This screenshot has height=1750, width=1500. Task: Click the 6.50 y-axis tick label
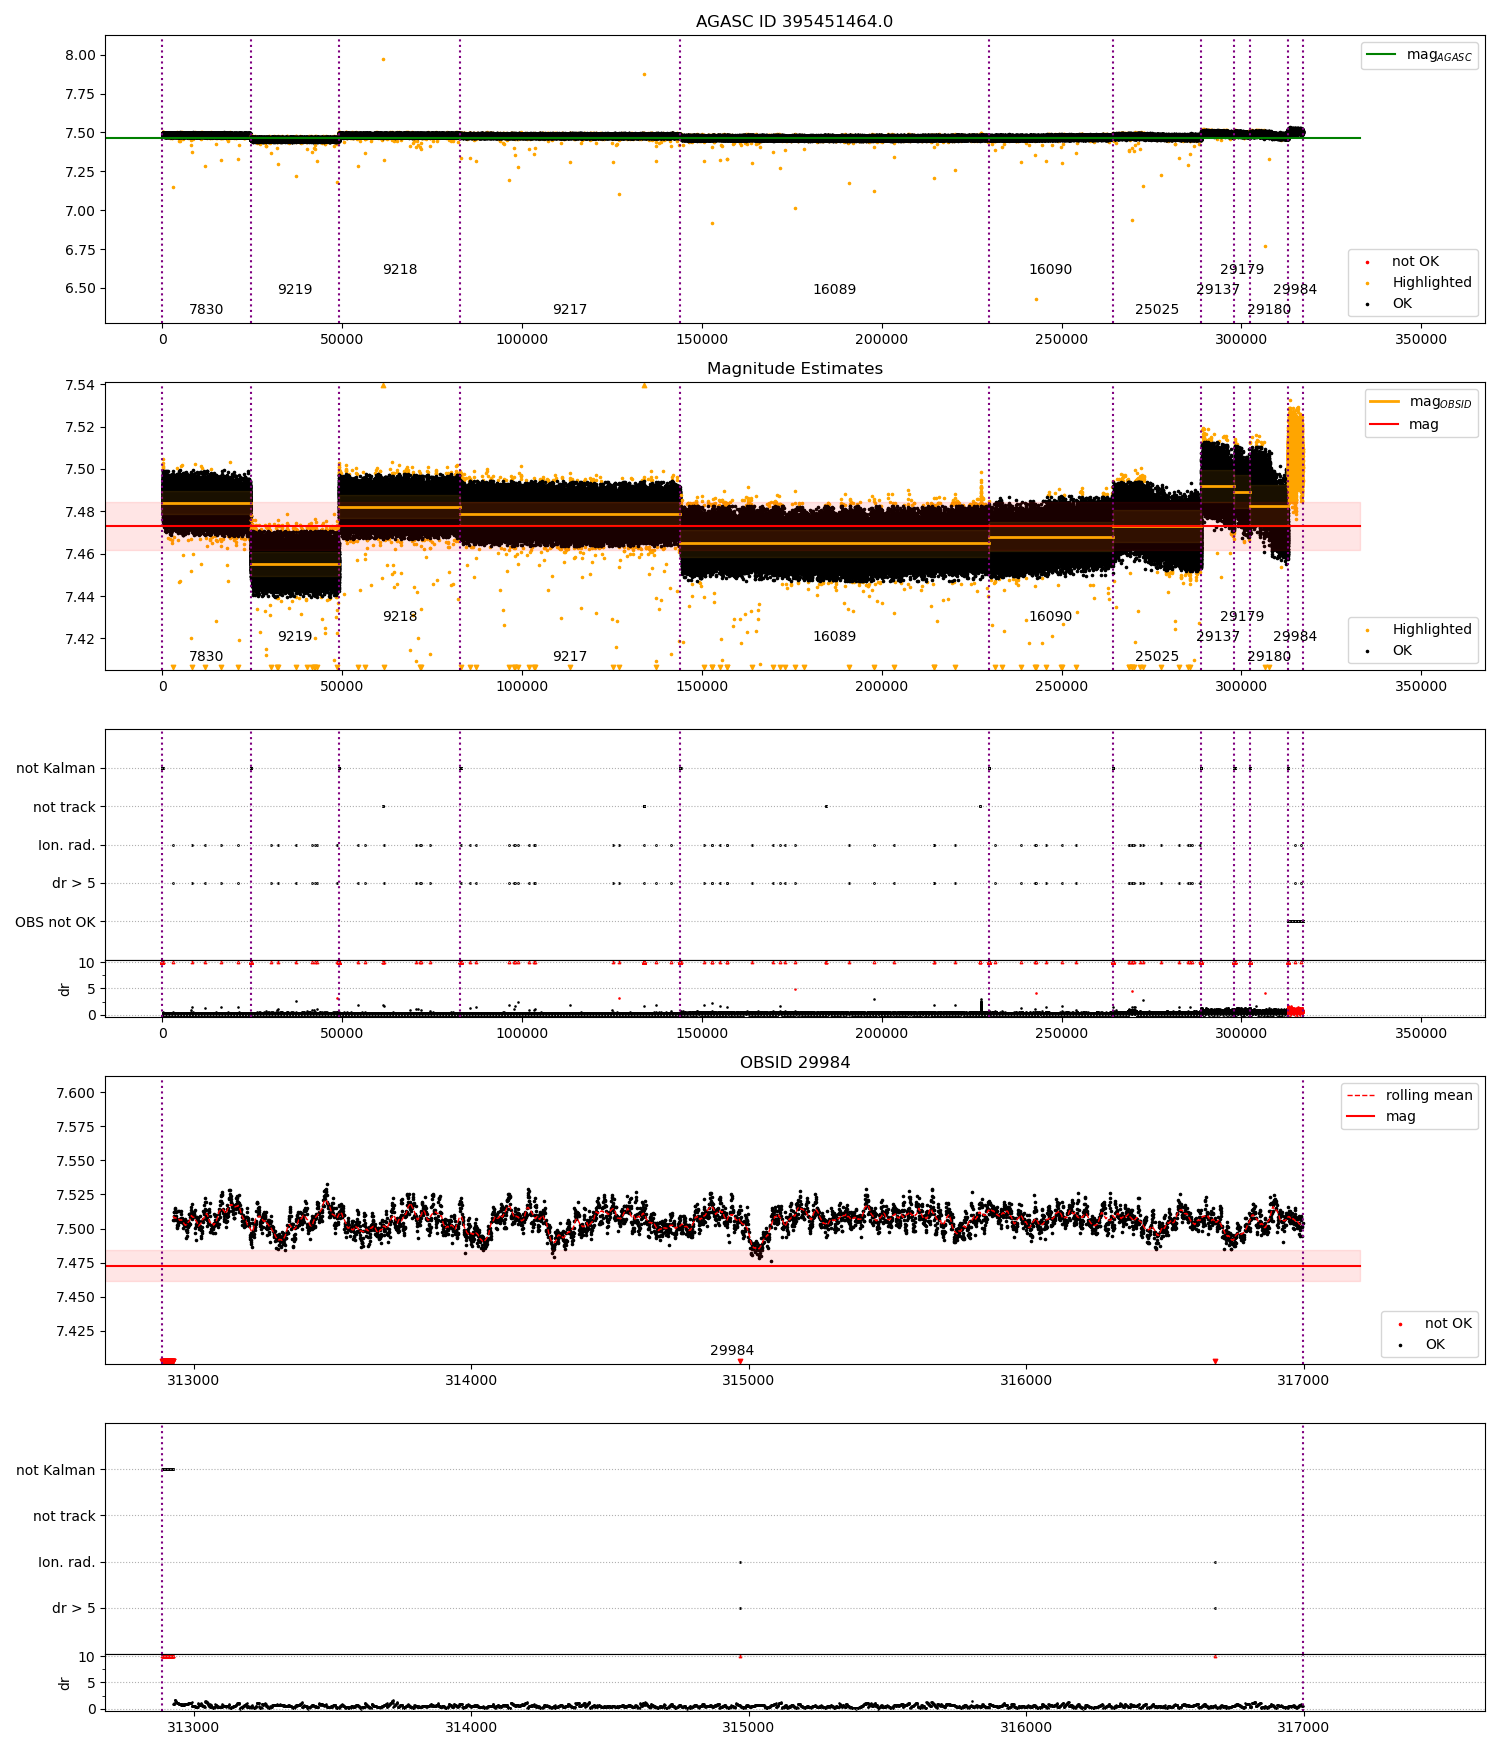pos(79,289)
